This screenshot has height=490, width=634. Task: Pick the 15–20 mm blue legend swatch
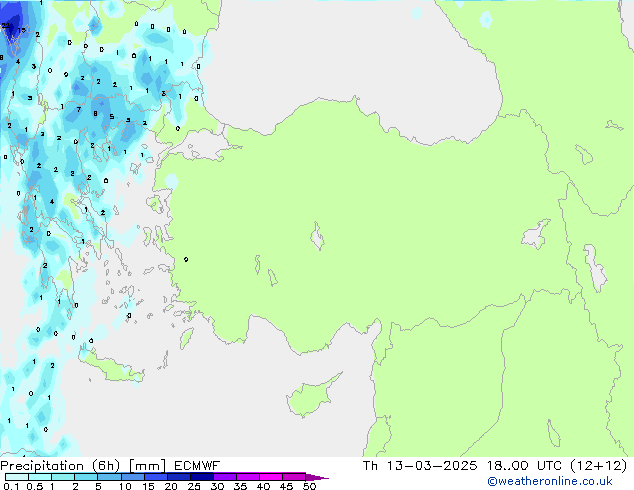point(155,477)
